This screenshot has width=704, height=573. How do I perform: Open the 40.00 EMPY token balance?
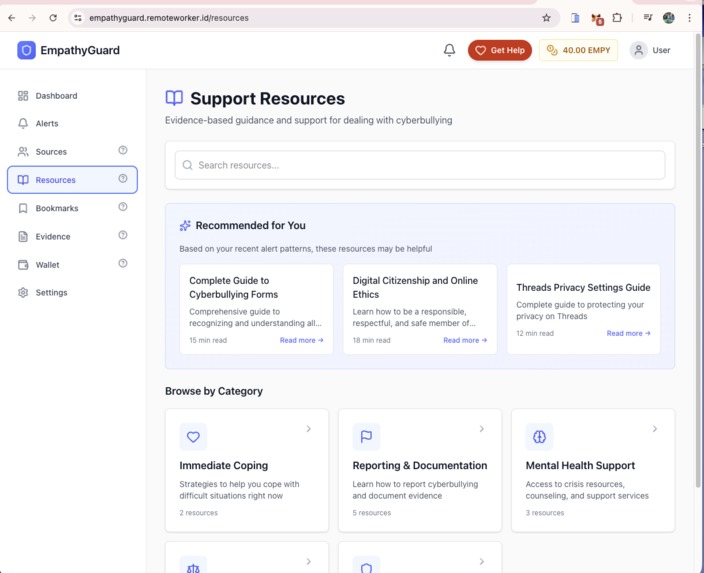[x=578, y=50]
